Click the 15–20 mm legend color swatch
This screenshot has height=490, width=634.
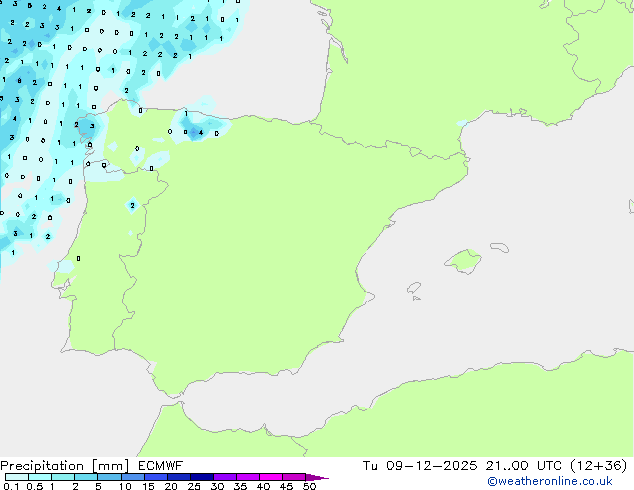tap(155, 477)
